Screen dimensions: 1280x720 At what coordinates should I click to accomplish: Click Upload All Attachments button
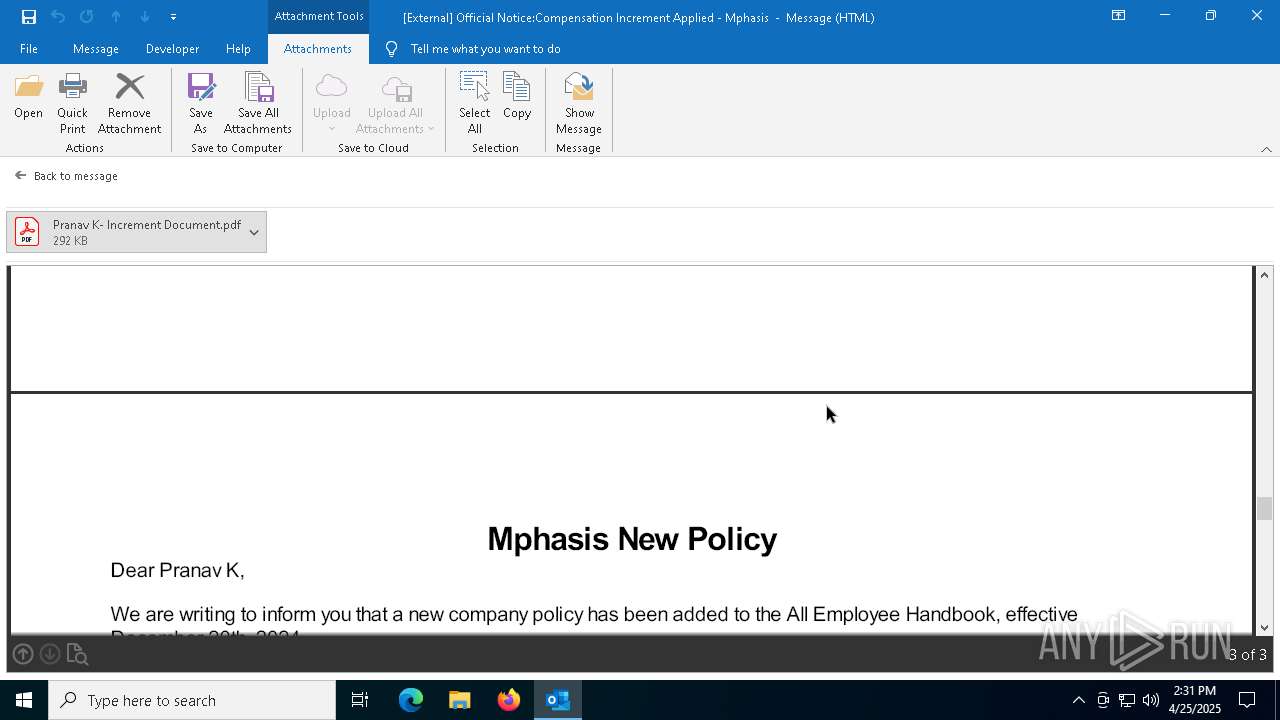point(396,104)
